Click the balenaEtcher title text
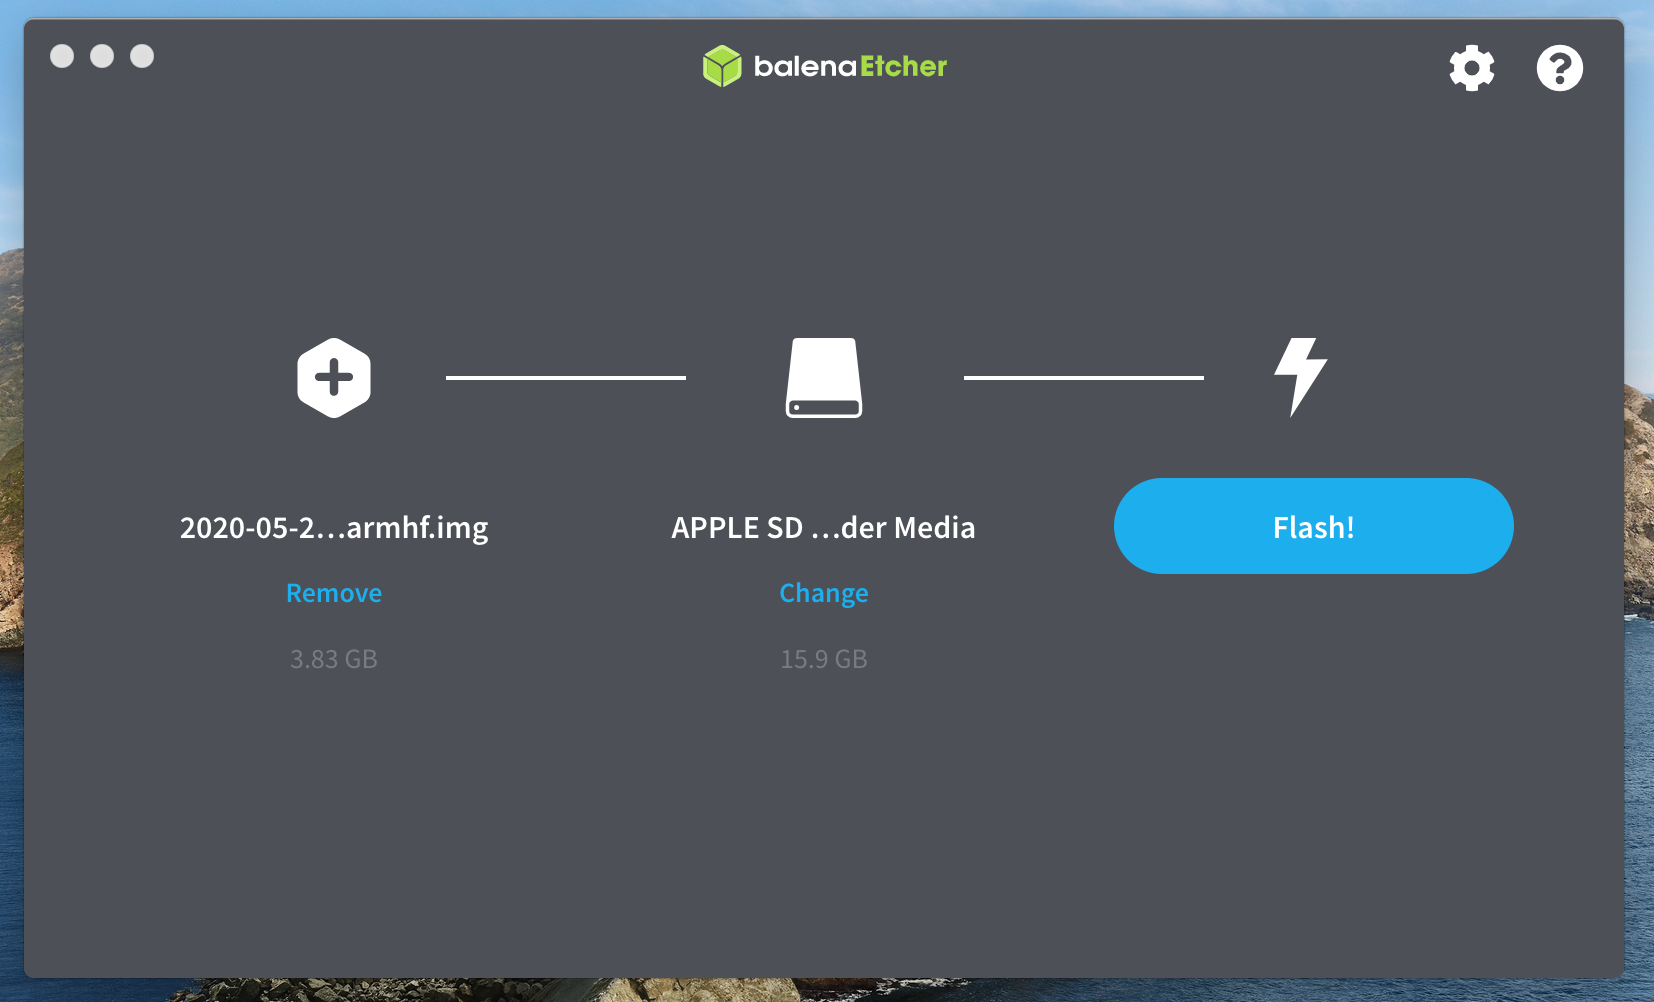Image resolution: width=1654 pixels, height=1002 pixels. click(x=850, y=66)
